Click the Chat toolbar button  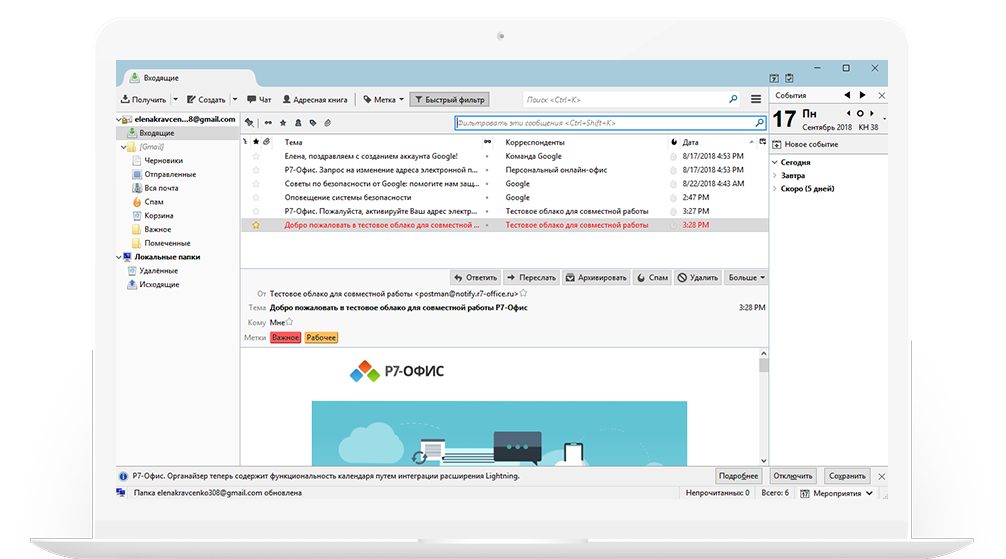tap(259, 100)
